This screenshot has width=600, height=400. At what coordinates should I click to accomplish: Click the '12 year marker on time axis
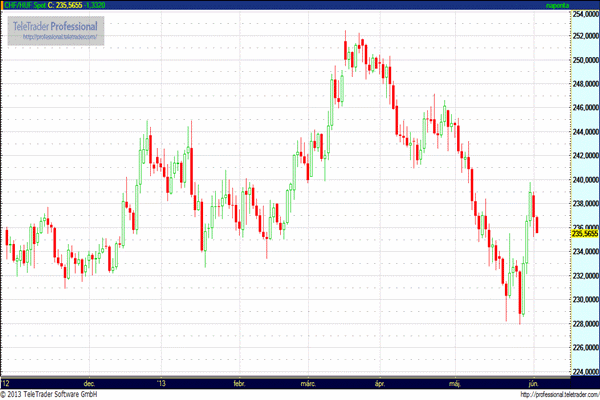(x=7, y=383)
